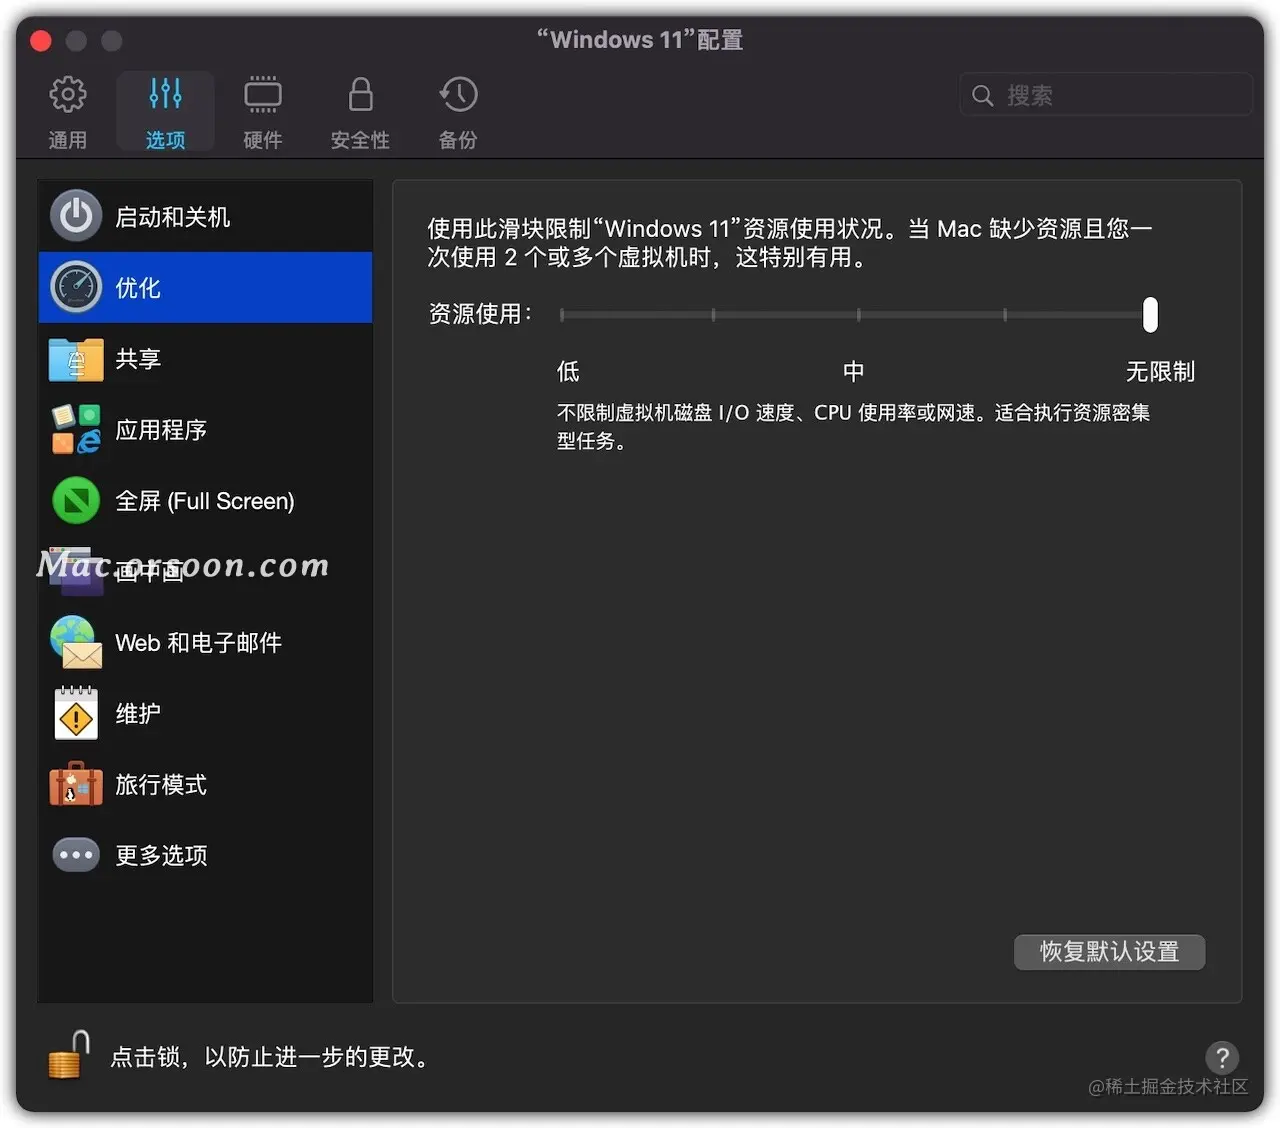The width and height of the screenshot is (1280, 1128).
Task: Click the 搜索 search field
Action: click(1106, 95)
